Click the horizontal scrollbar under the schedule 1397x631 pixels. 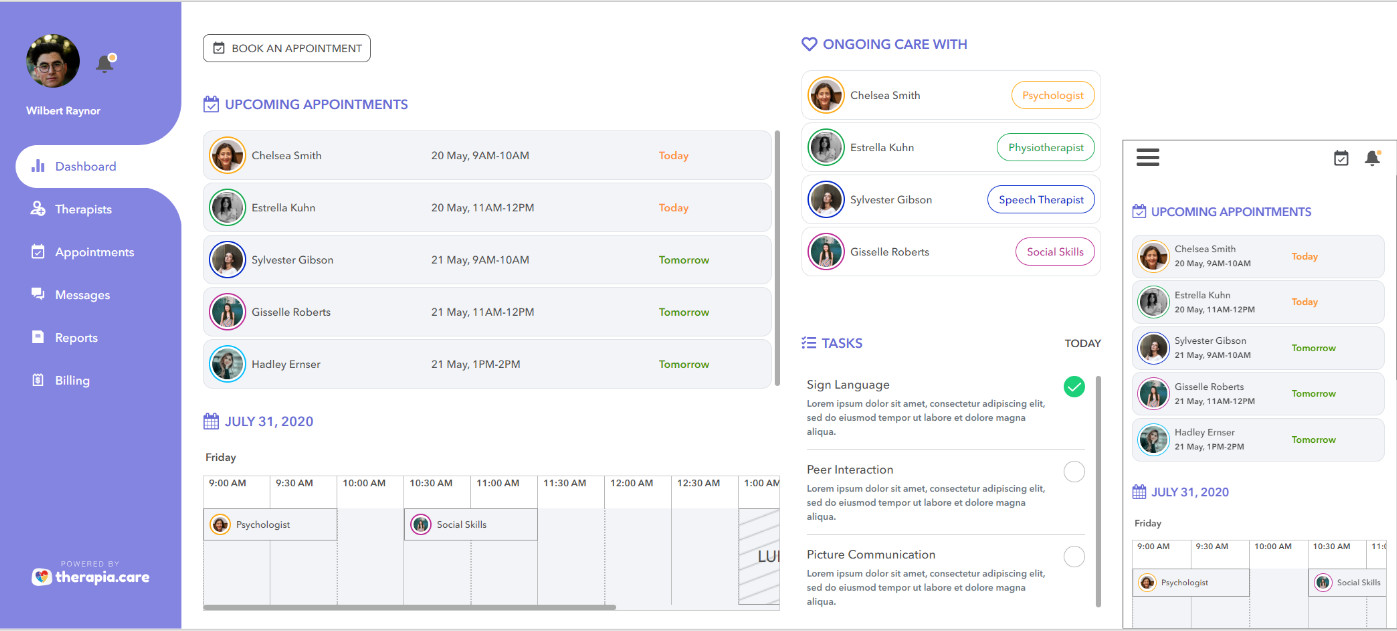(410, 607)
